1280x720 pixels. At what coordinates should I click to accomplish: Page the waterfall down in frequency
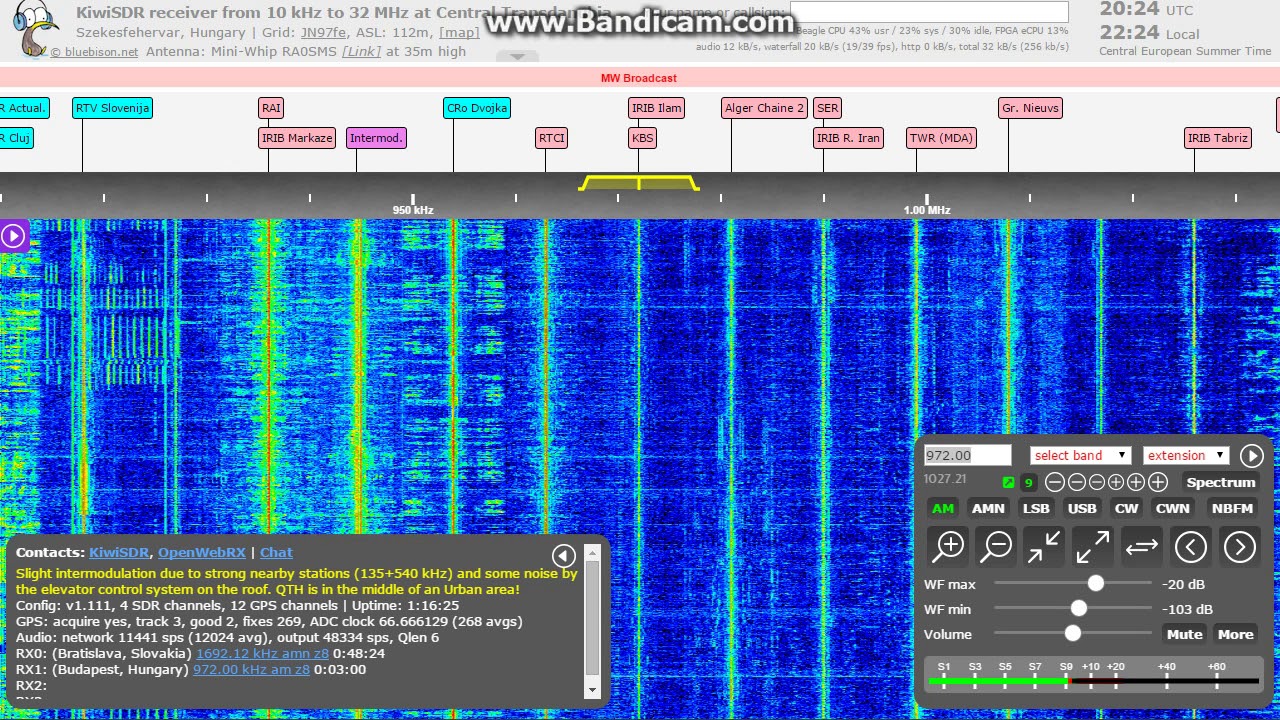[1190, 547]
